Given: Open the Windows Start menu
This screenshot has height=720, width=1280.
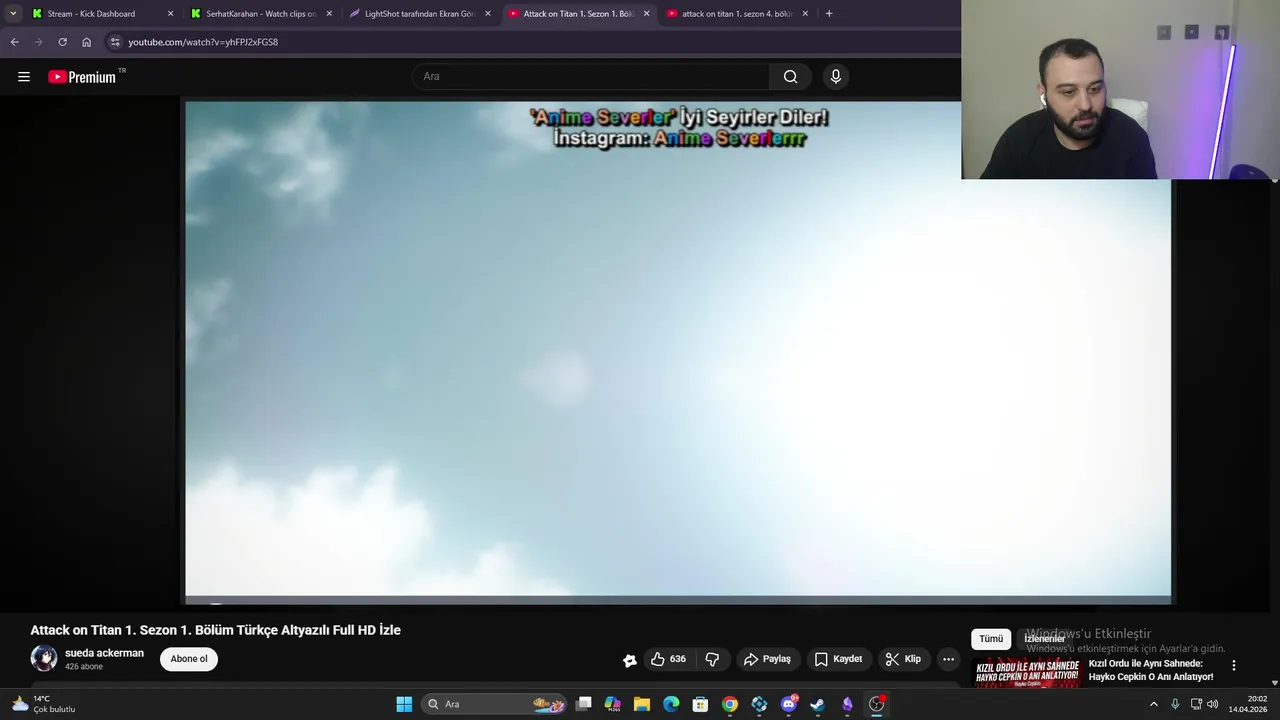Looking at the screenshot, I should click(404, 704).
